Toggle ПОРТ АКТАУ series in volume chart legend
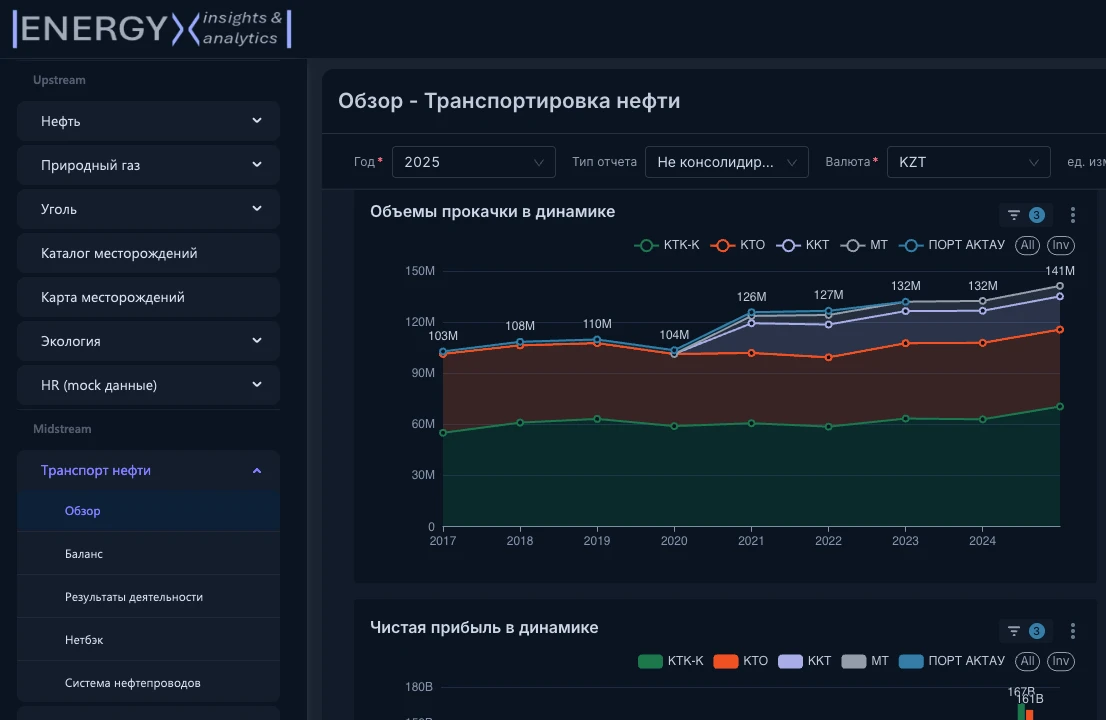The image size is (1106, 720). [952, 245]
